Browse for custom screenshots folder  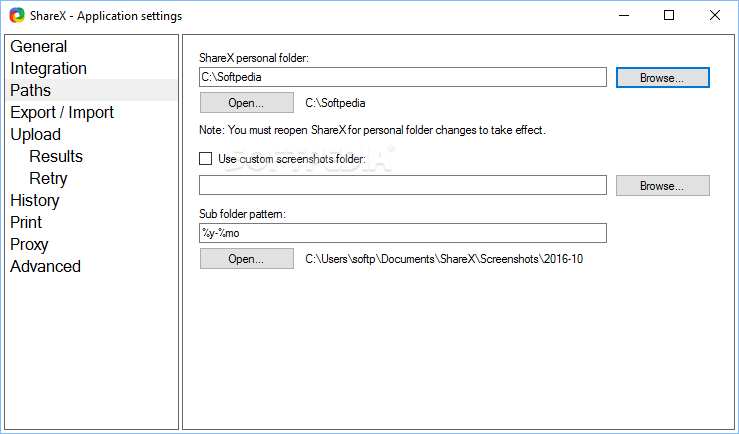(663, 186)
